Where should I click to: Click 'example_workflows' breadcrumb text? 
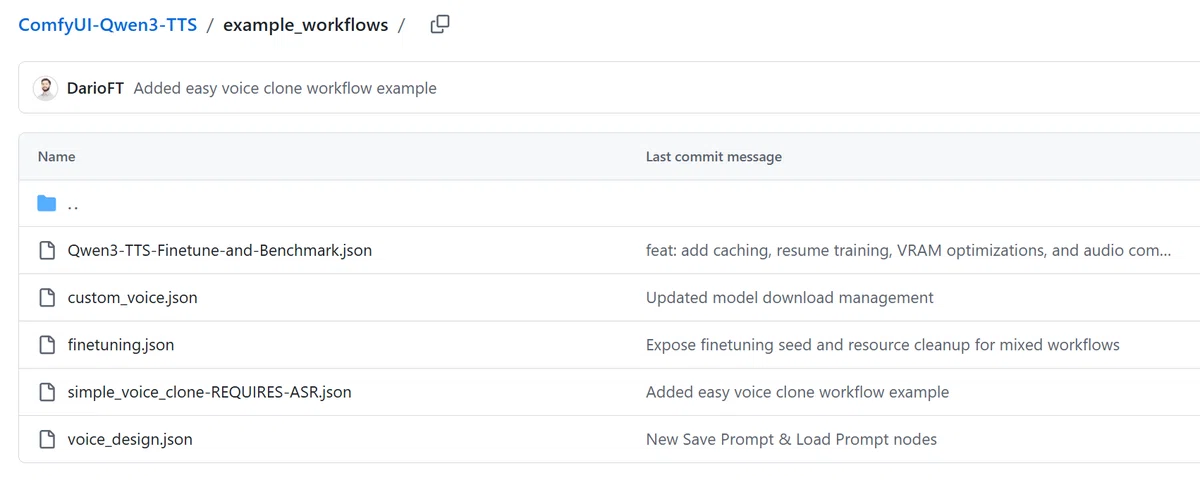coord(305,25)
